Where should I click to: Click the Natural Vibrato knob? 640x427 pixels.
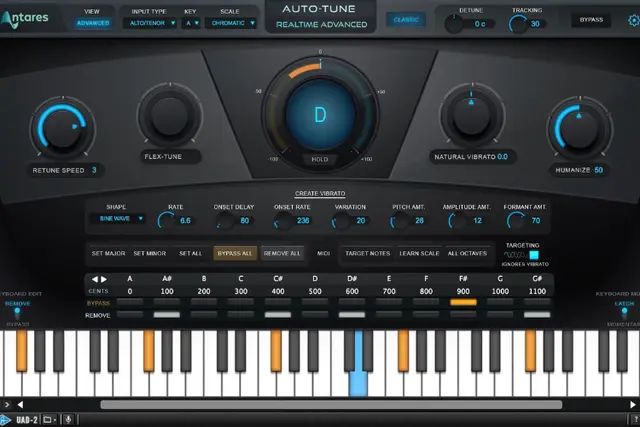pyautogui.click(x=472, y=116)
